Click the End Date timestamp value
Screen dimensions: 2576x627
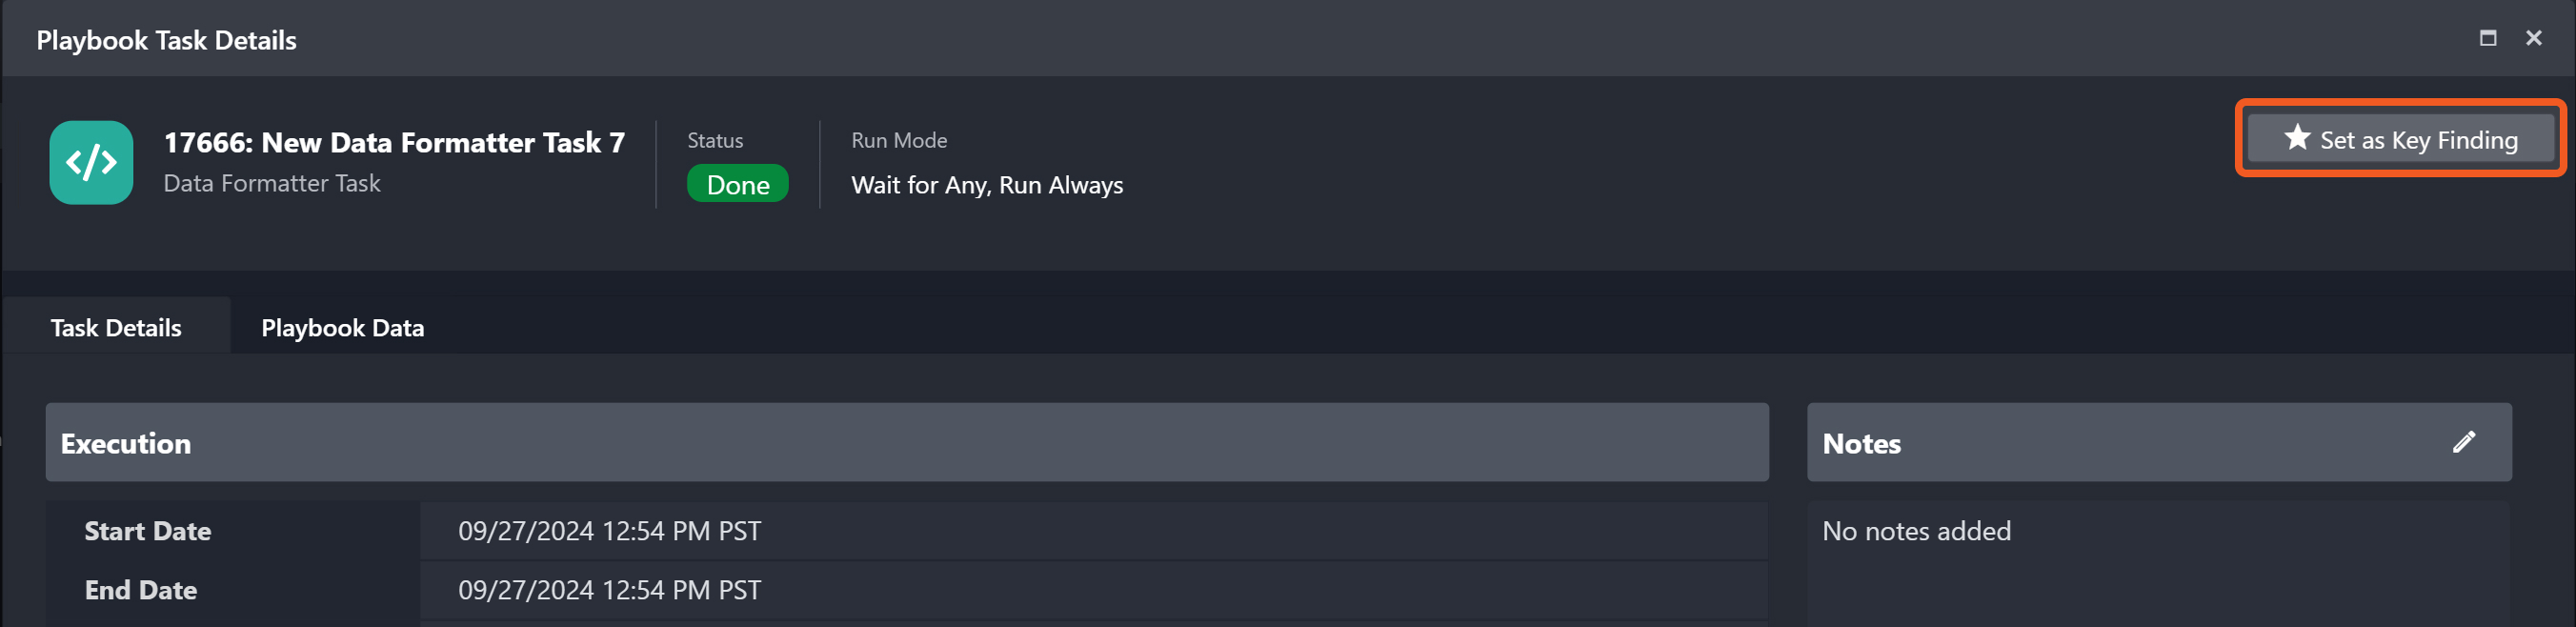click(x=609, y=590)
